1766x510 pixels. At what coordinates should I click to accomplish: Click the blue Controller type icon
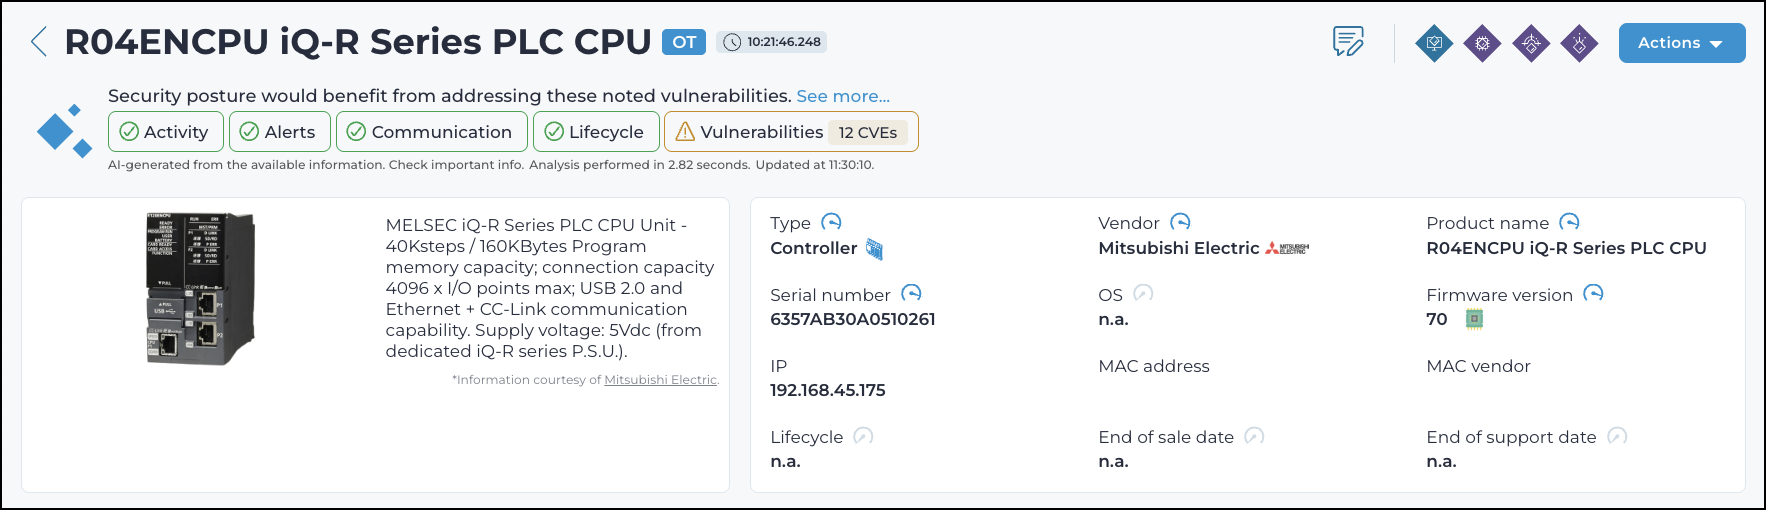pos(874,249)
